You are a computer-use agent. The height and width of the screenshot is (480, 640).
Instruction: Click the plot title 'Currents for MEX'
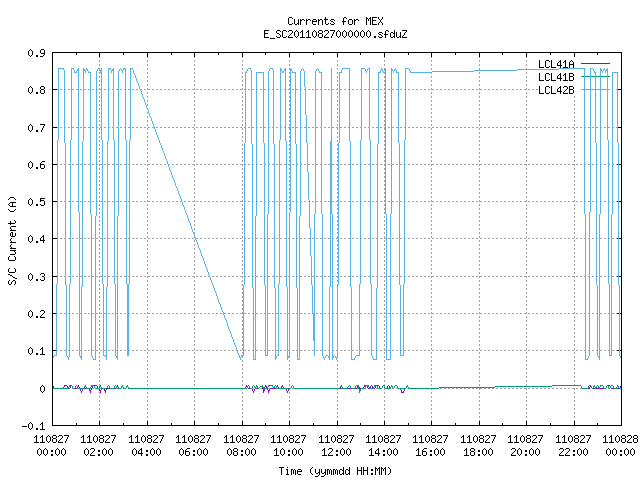tap(335, 21)
